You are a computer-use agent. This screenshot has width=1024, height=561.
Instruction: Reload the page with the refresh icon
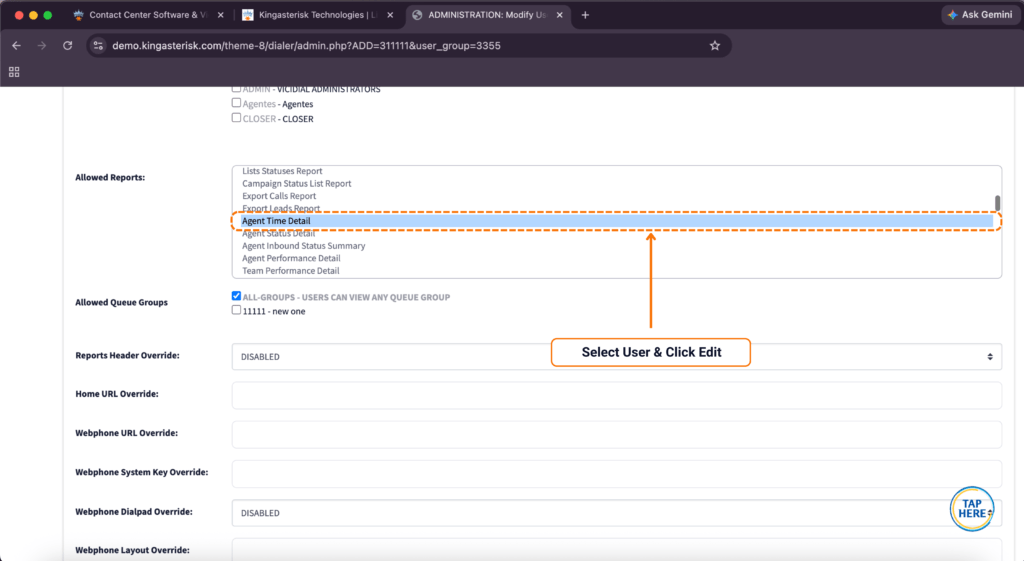(x=67, y=46)
